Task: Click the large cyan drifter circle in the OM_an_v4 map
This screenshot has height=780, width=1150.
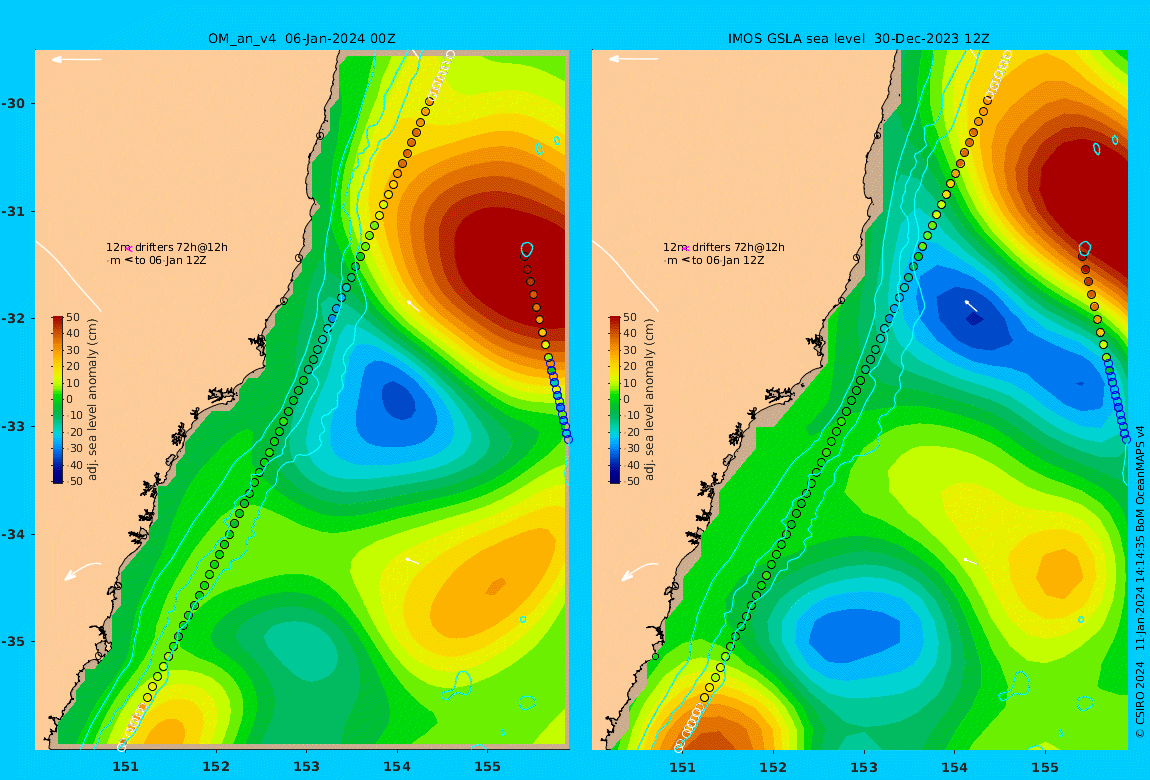Action: click(x=527, y=249)
